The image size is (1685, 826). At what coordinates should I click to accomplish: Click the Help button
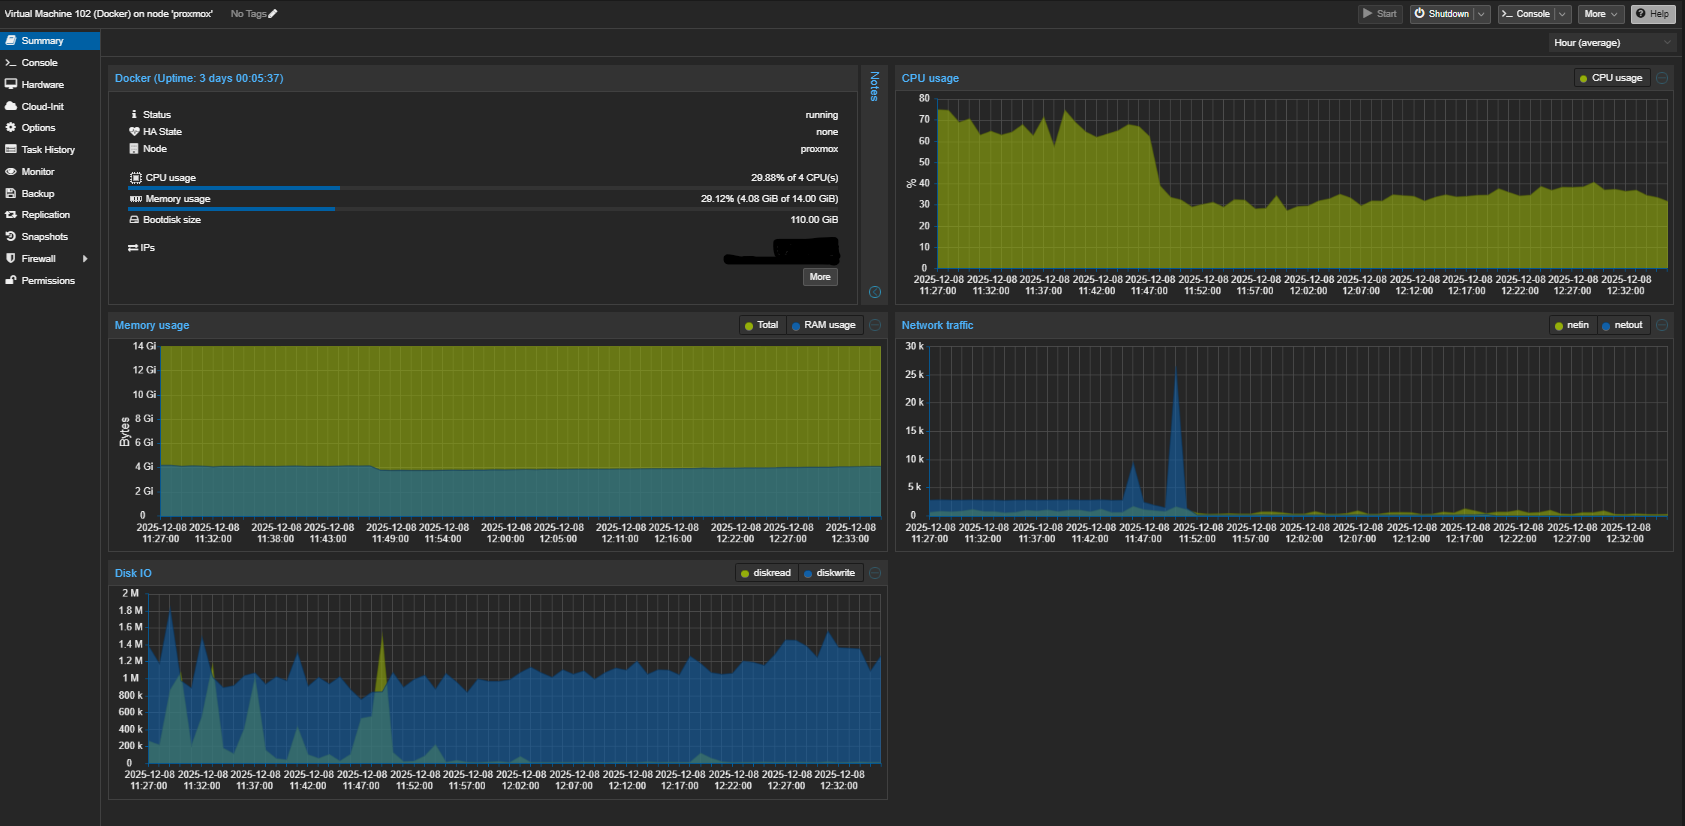tap(1652, 14)
